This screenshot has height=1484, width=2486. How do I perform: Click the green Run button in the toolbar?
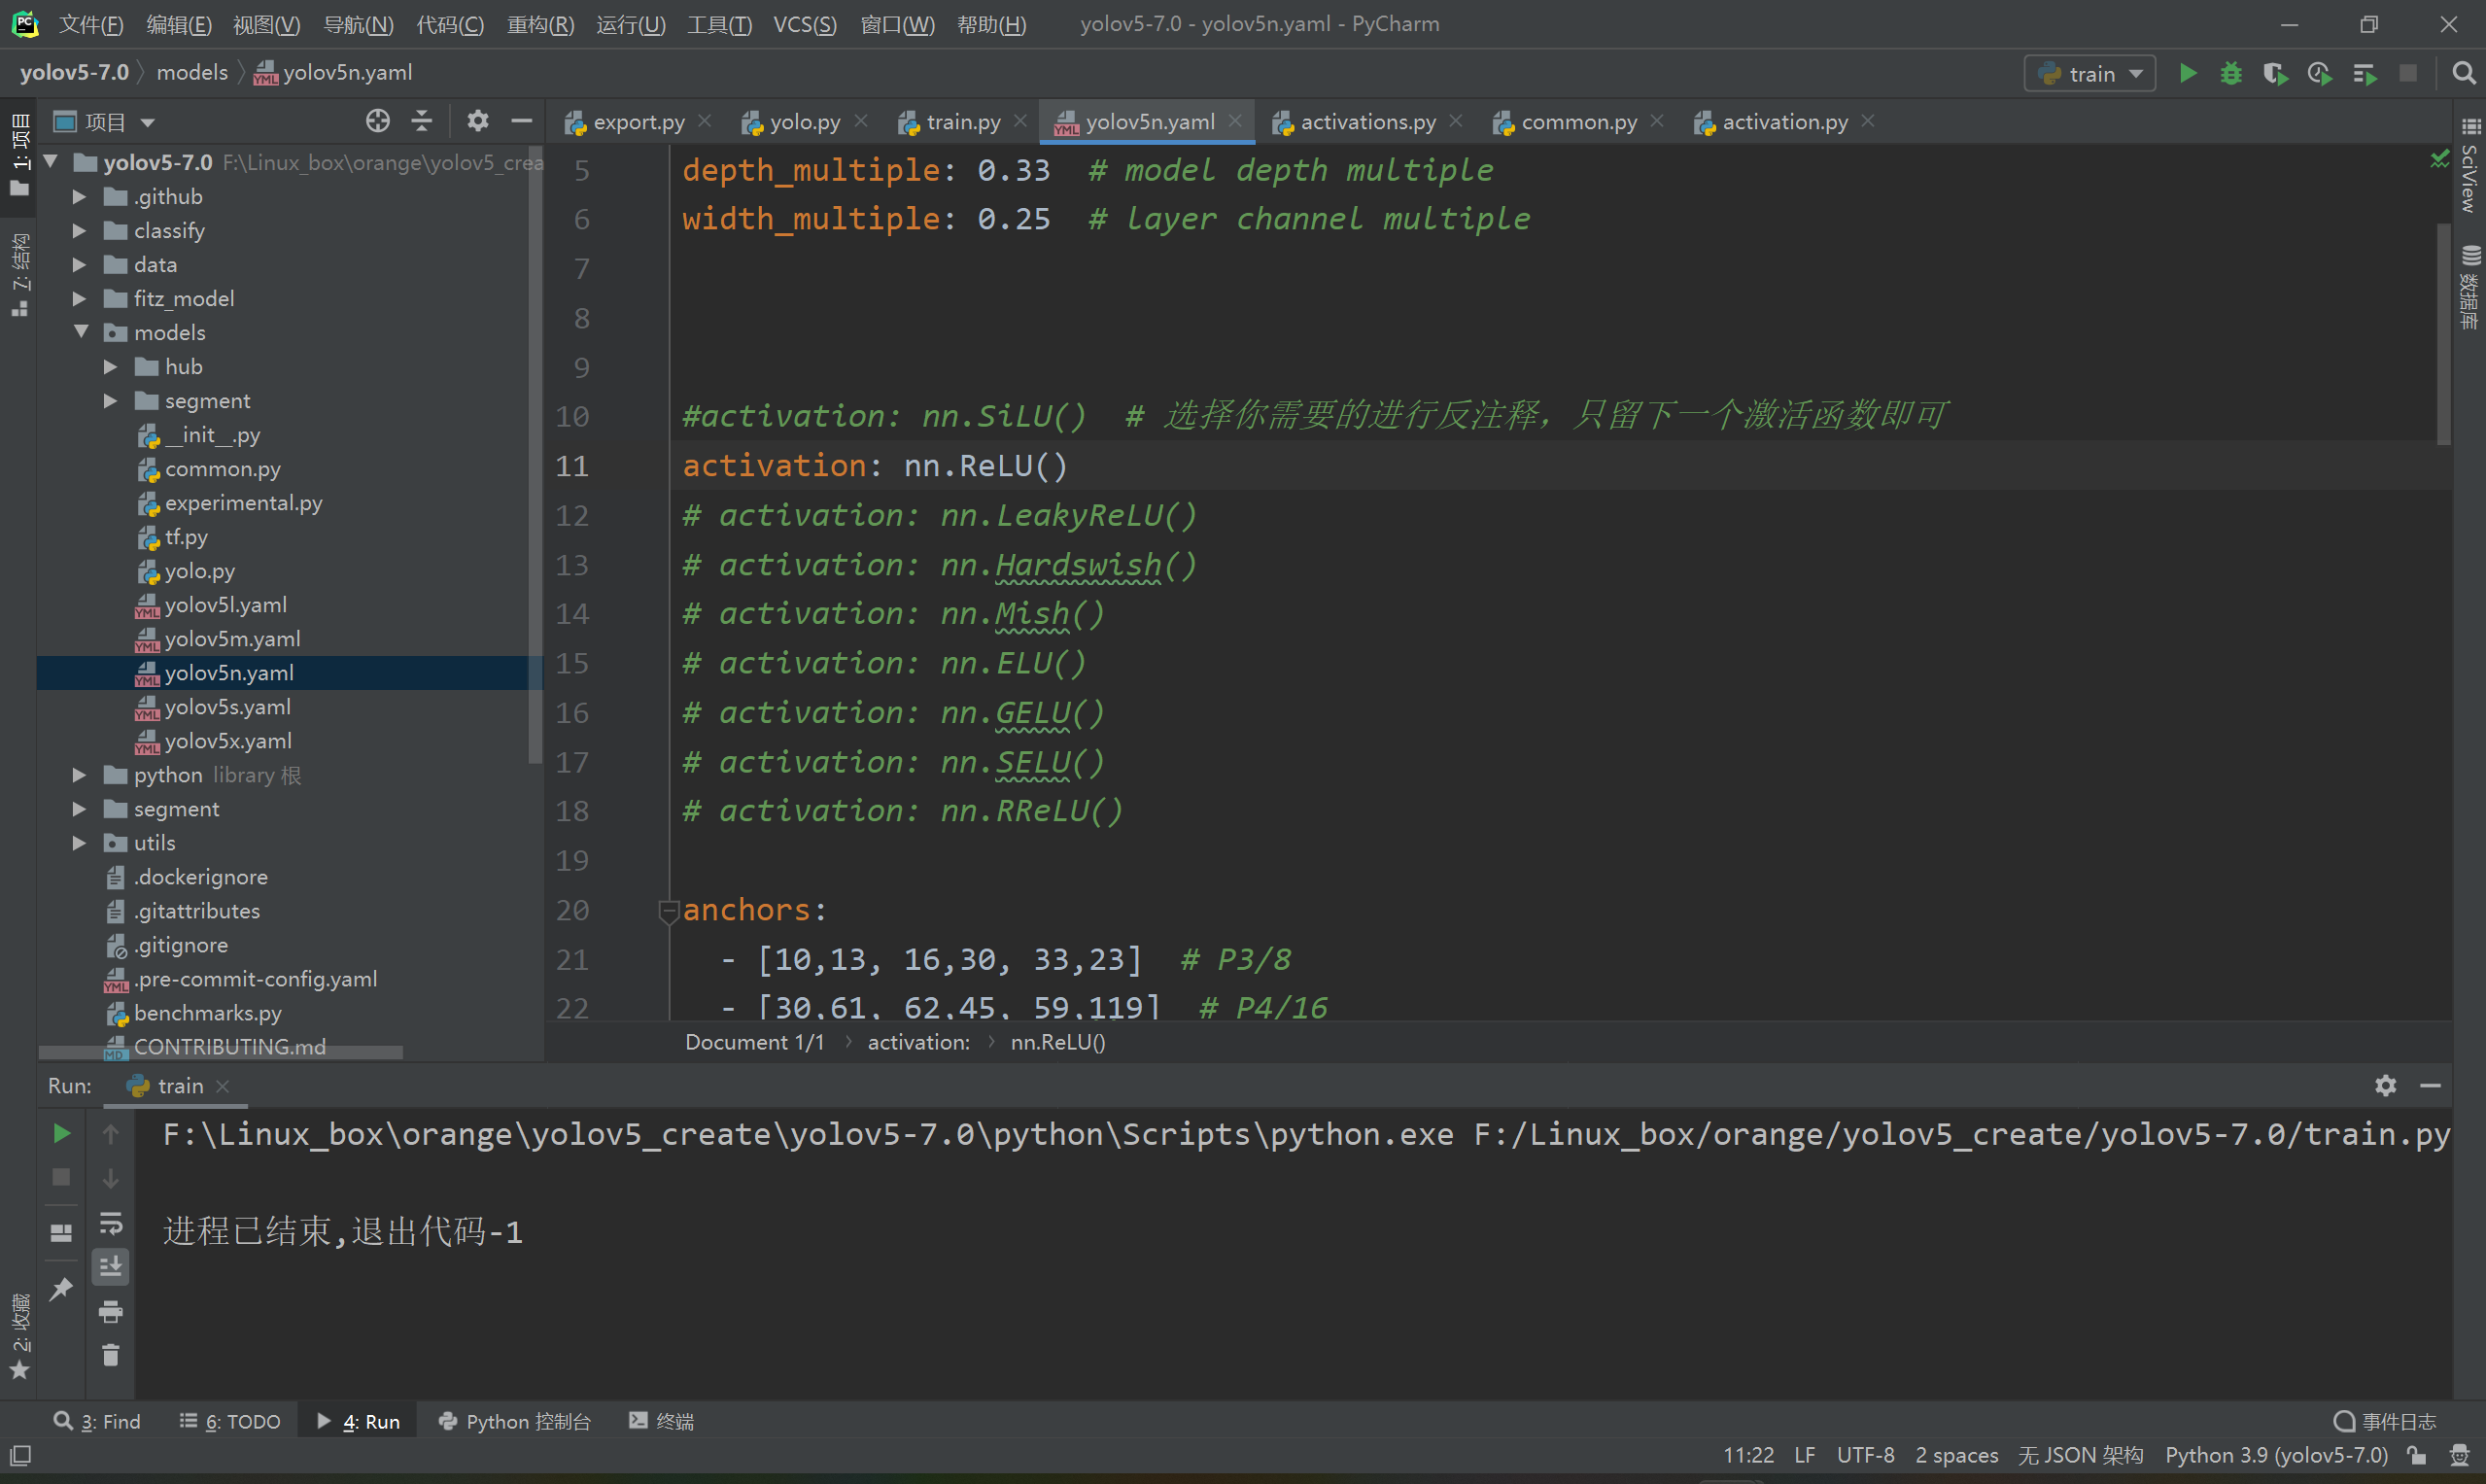click(2187, 73)
